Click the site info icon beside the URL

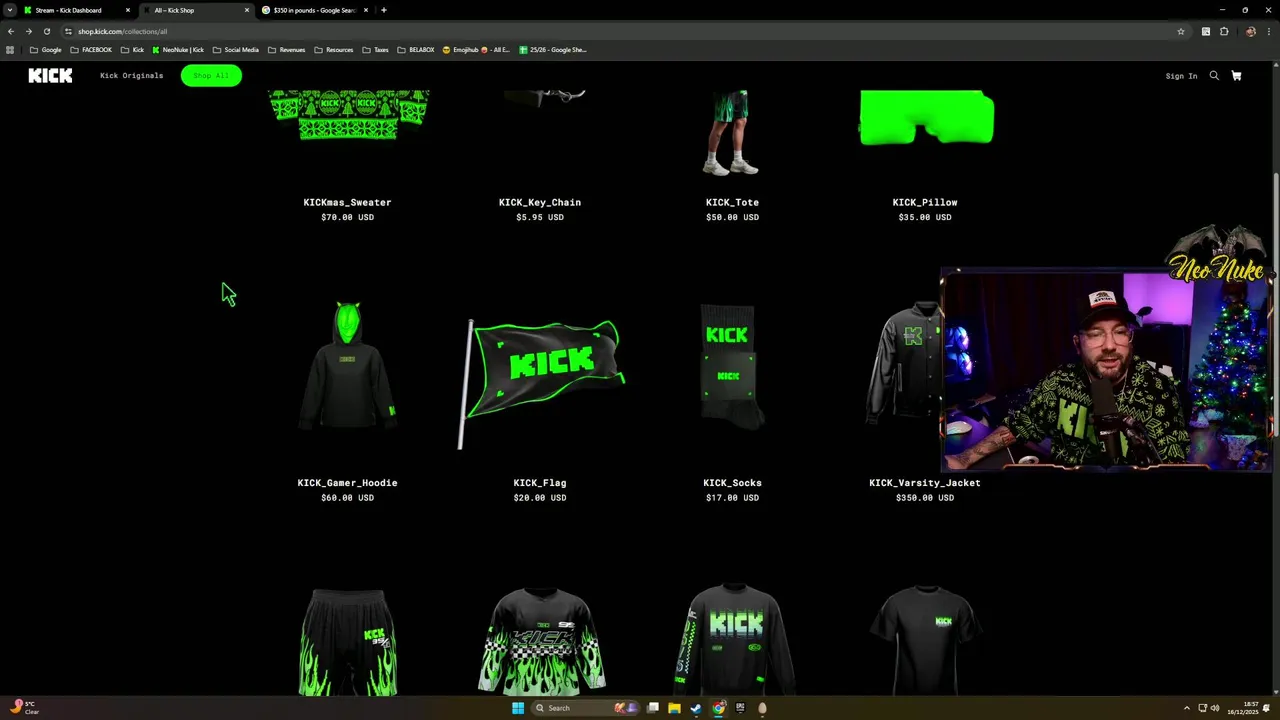tap(68, 31)
